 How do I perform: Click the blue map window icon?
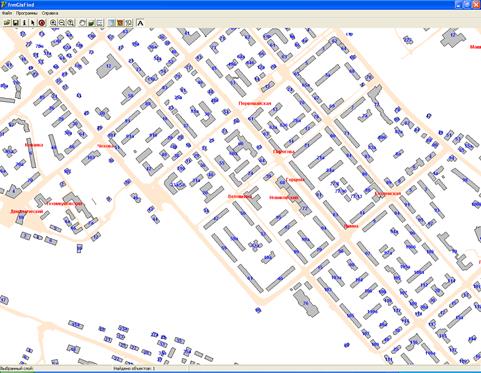point(111,23)
